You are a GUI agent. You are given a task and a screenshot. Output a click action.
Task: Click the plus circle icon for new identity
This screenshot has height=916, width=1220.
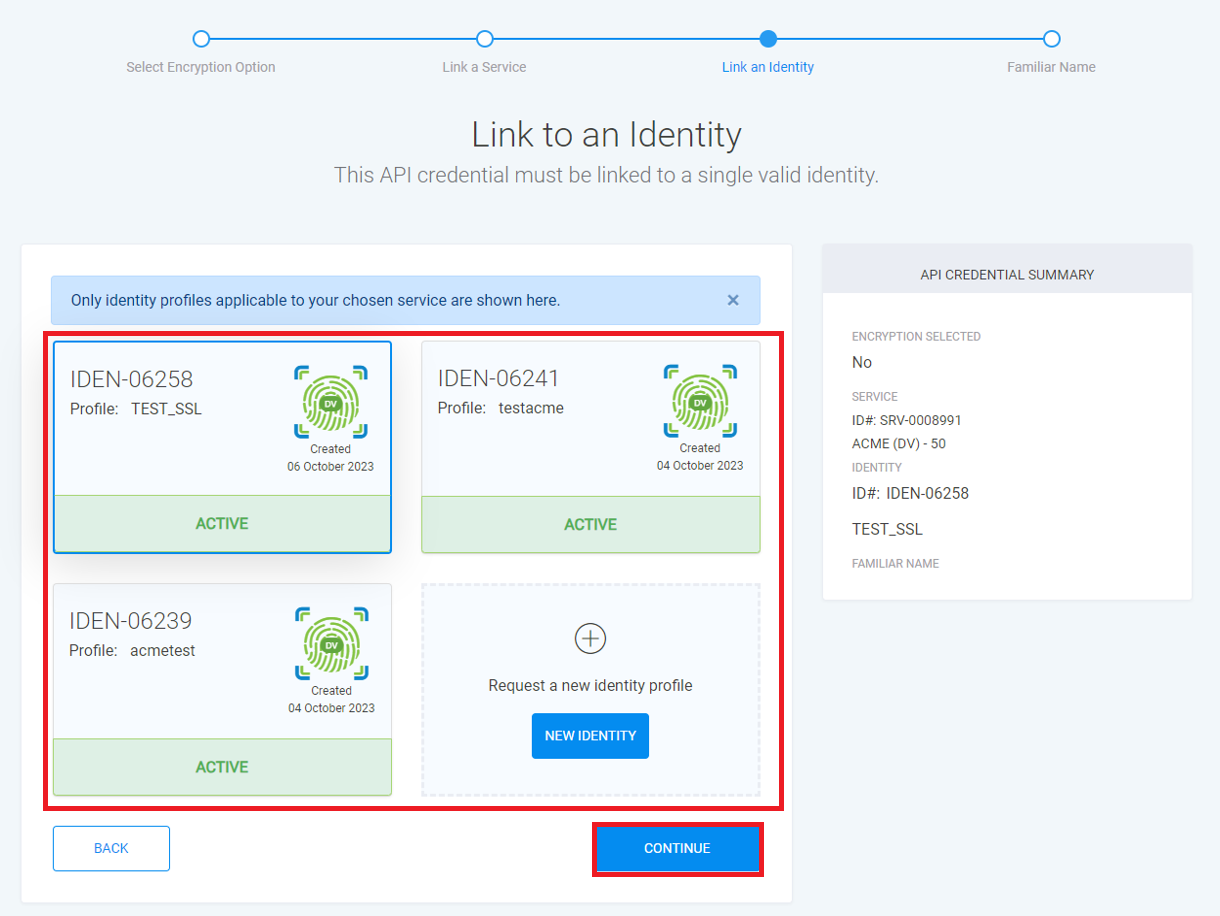click(590, 639)
